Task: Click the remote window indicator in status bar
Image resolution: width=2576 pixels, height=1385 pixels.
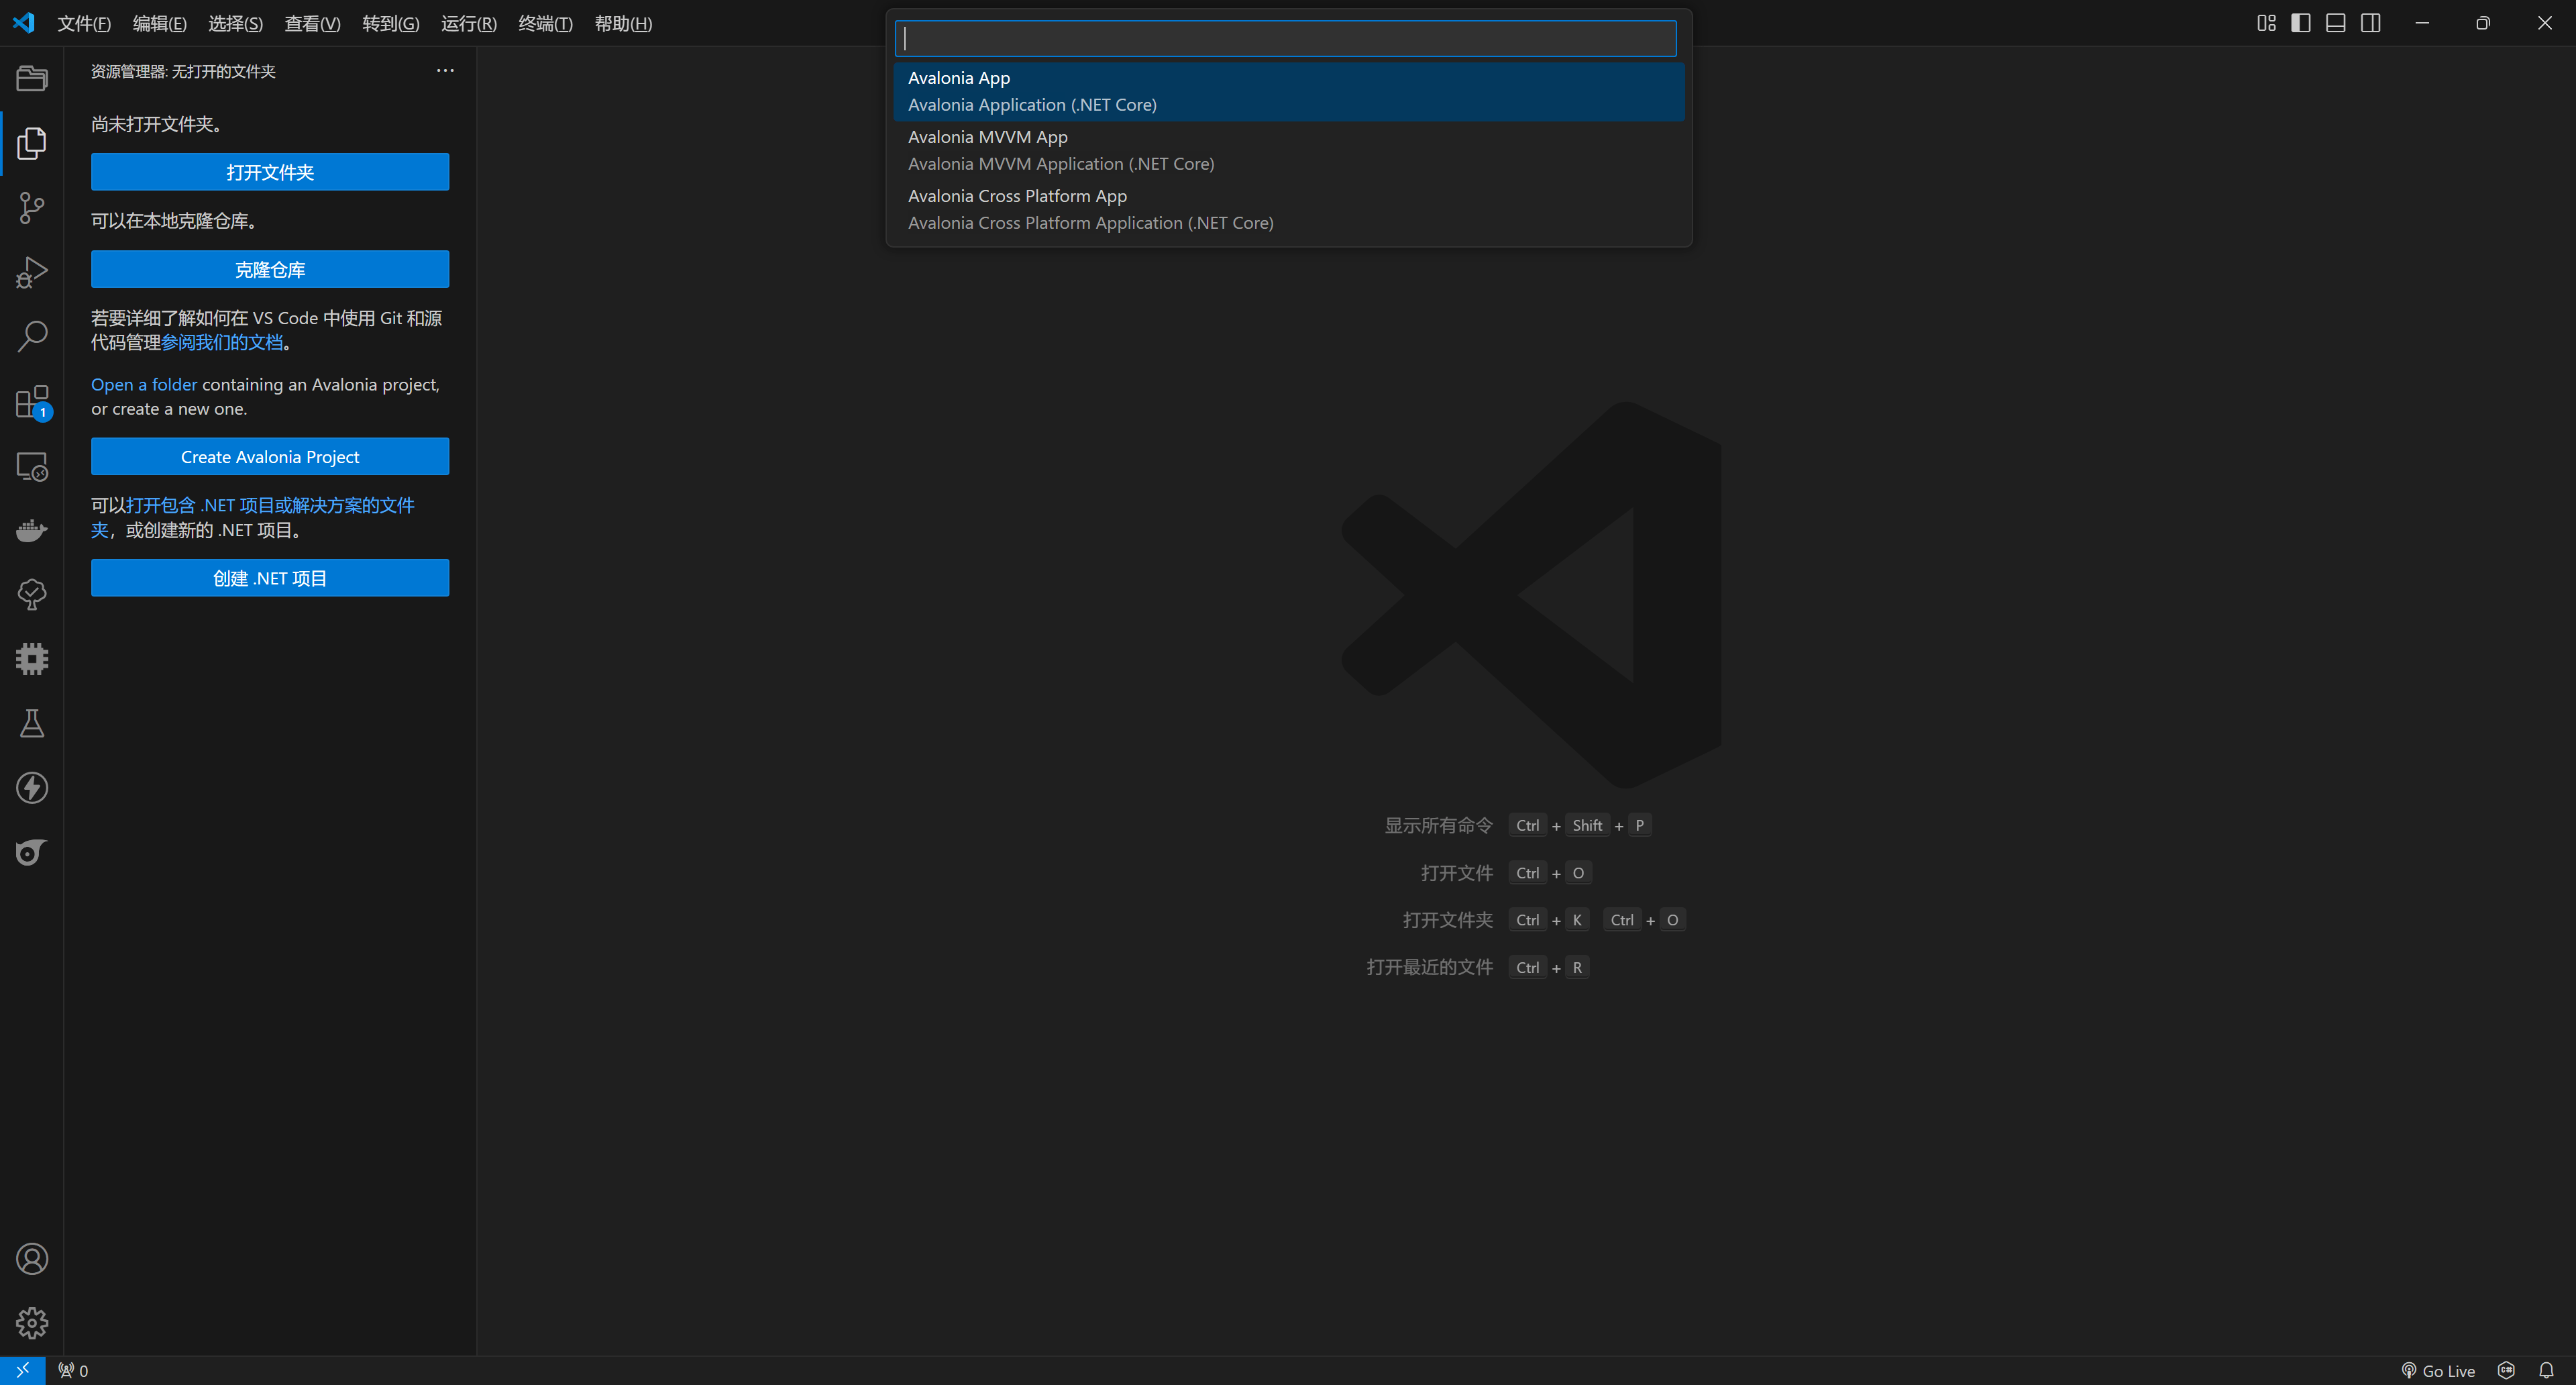Action: coord(22,1370)
